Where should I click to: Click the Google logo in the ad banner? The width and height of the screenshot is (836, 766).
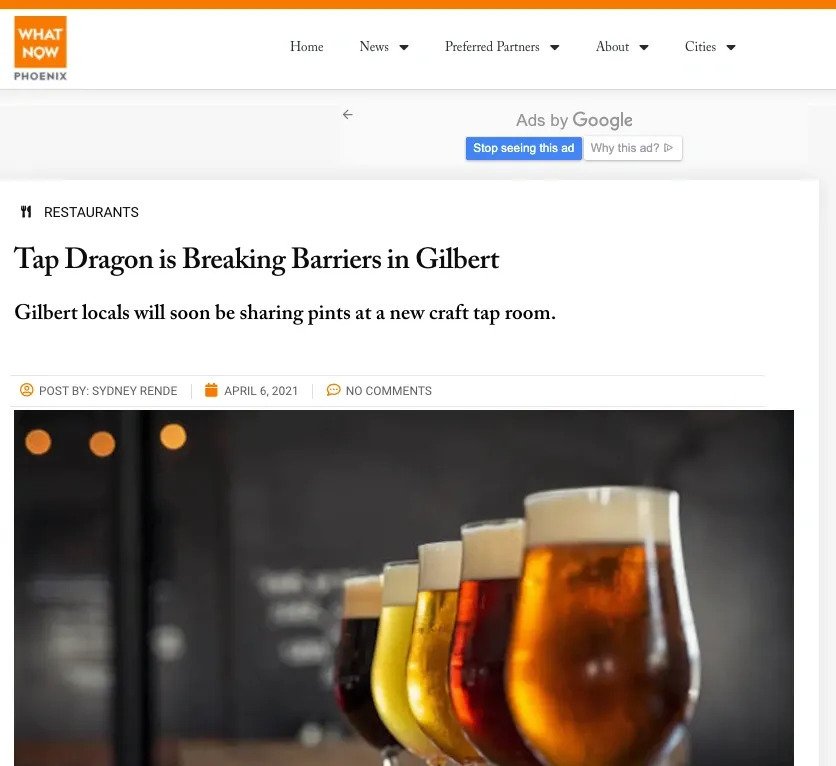tap(604, 120)
